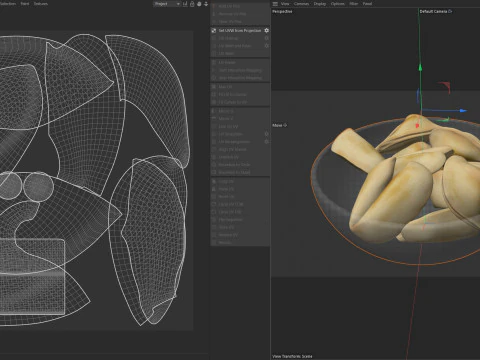Open options gear for Set UVW from Projection
This screenshot has width=480, height=360.
tap(266, 30)
